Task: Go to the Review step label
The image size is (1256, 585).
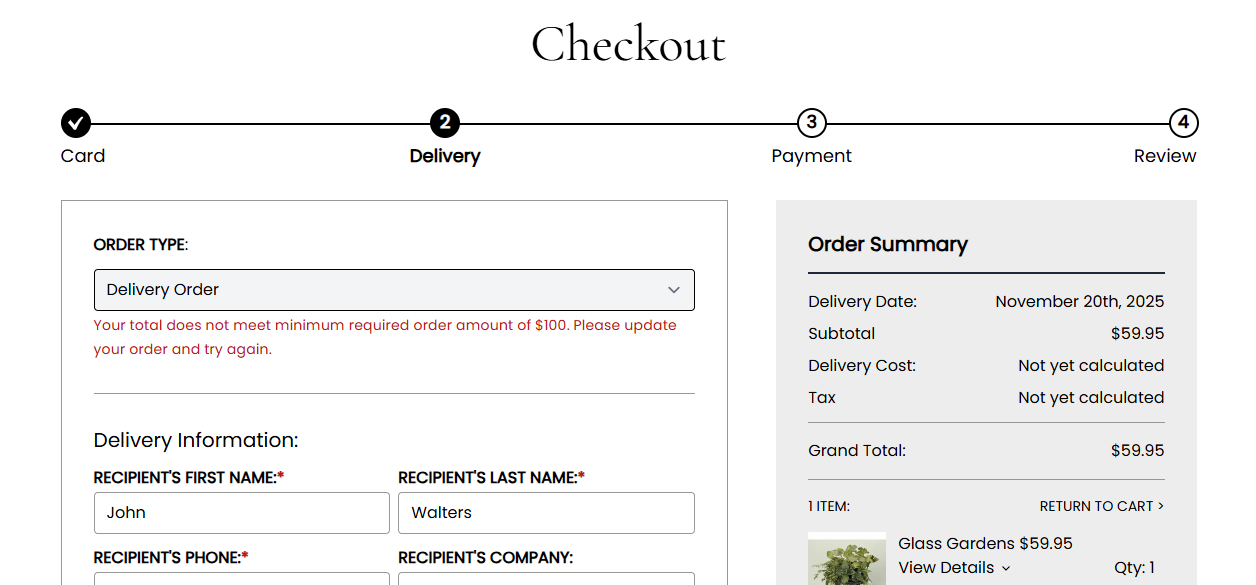Action: 1165,156
